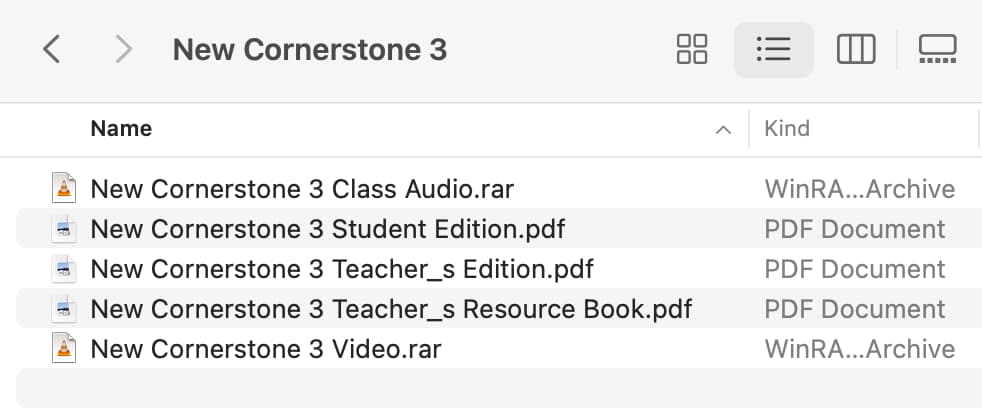Select New Cornerstone 3 Teacher_s Edition.pdf
Image resolution: width=982 pixels, height=414 pixels.
[499, 269]
